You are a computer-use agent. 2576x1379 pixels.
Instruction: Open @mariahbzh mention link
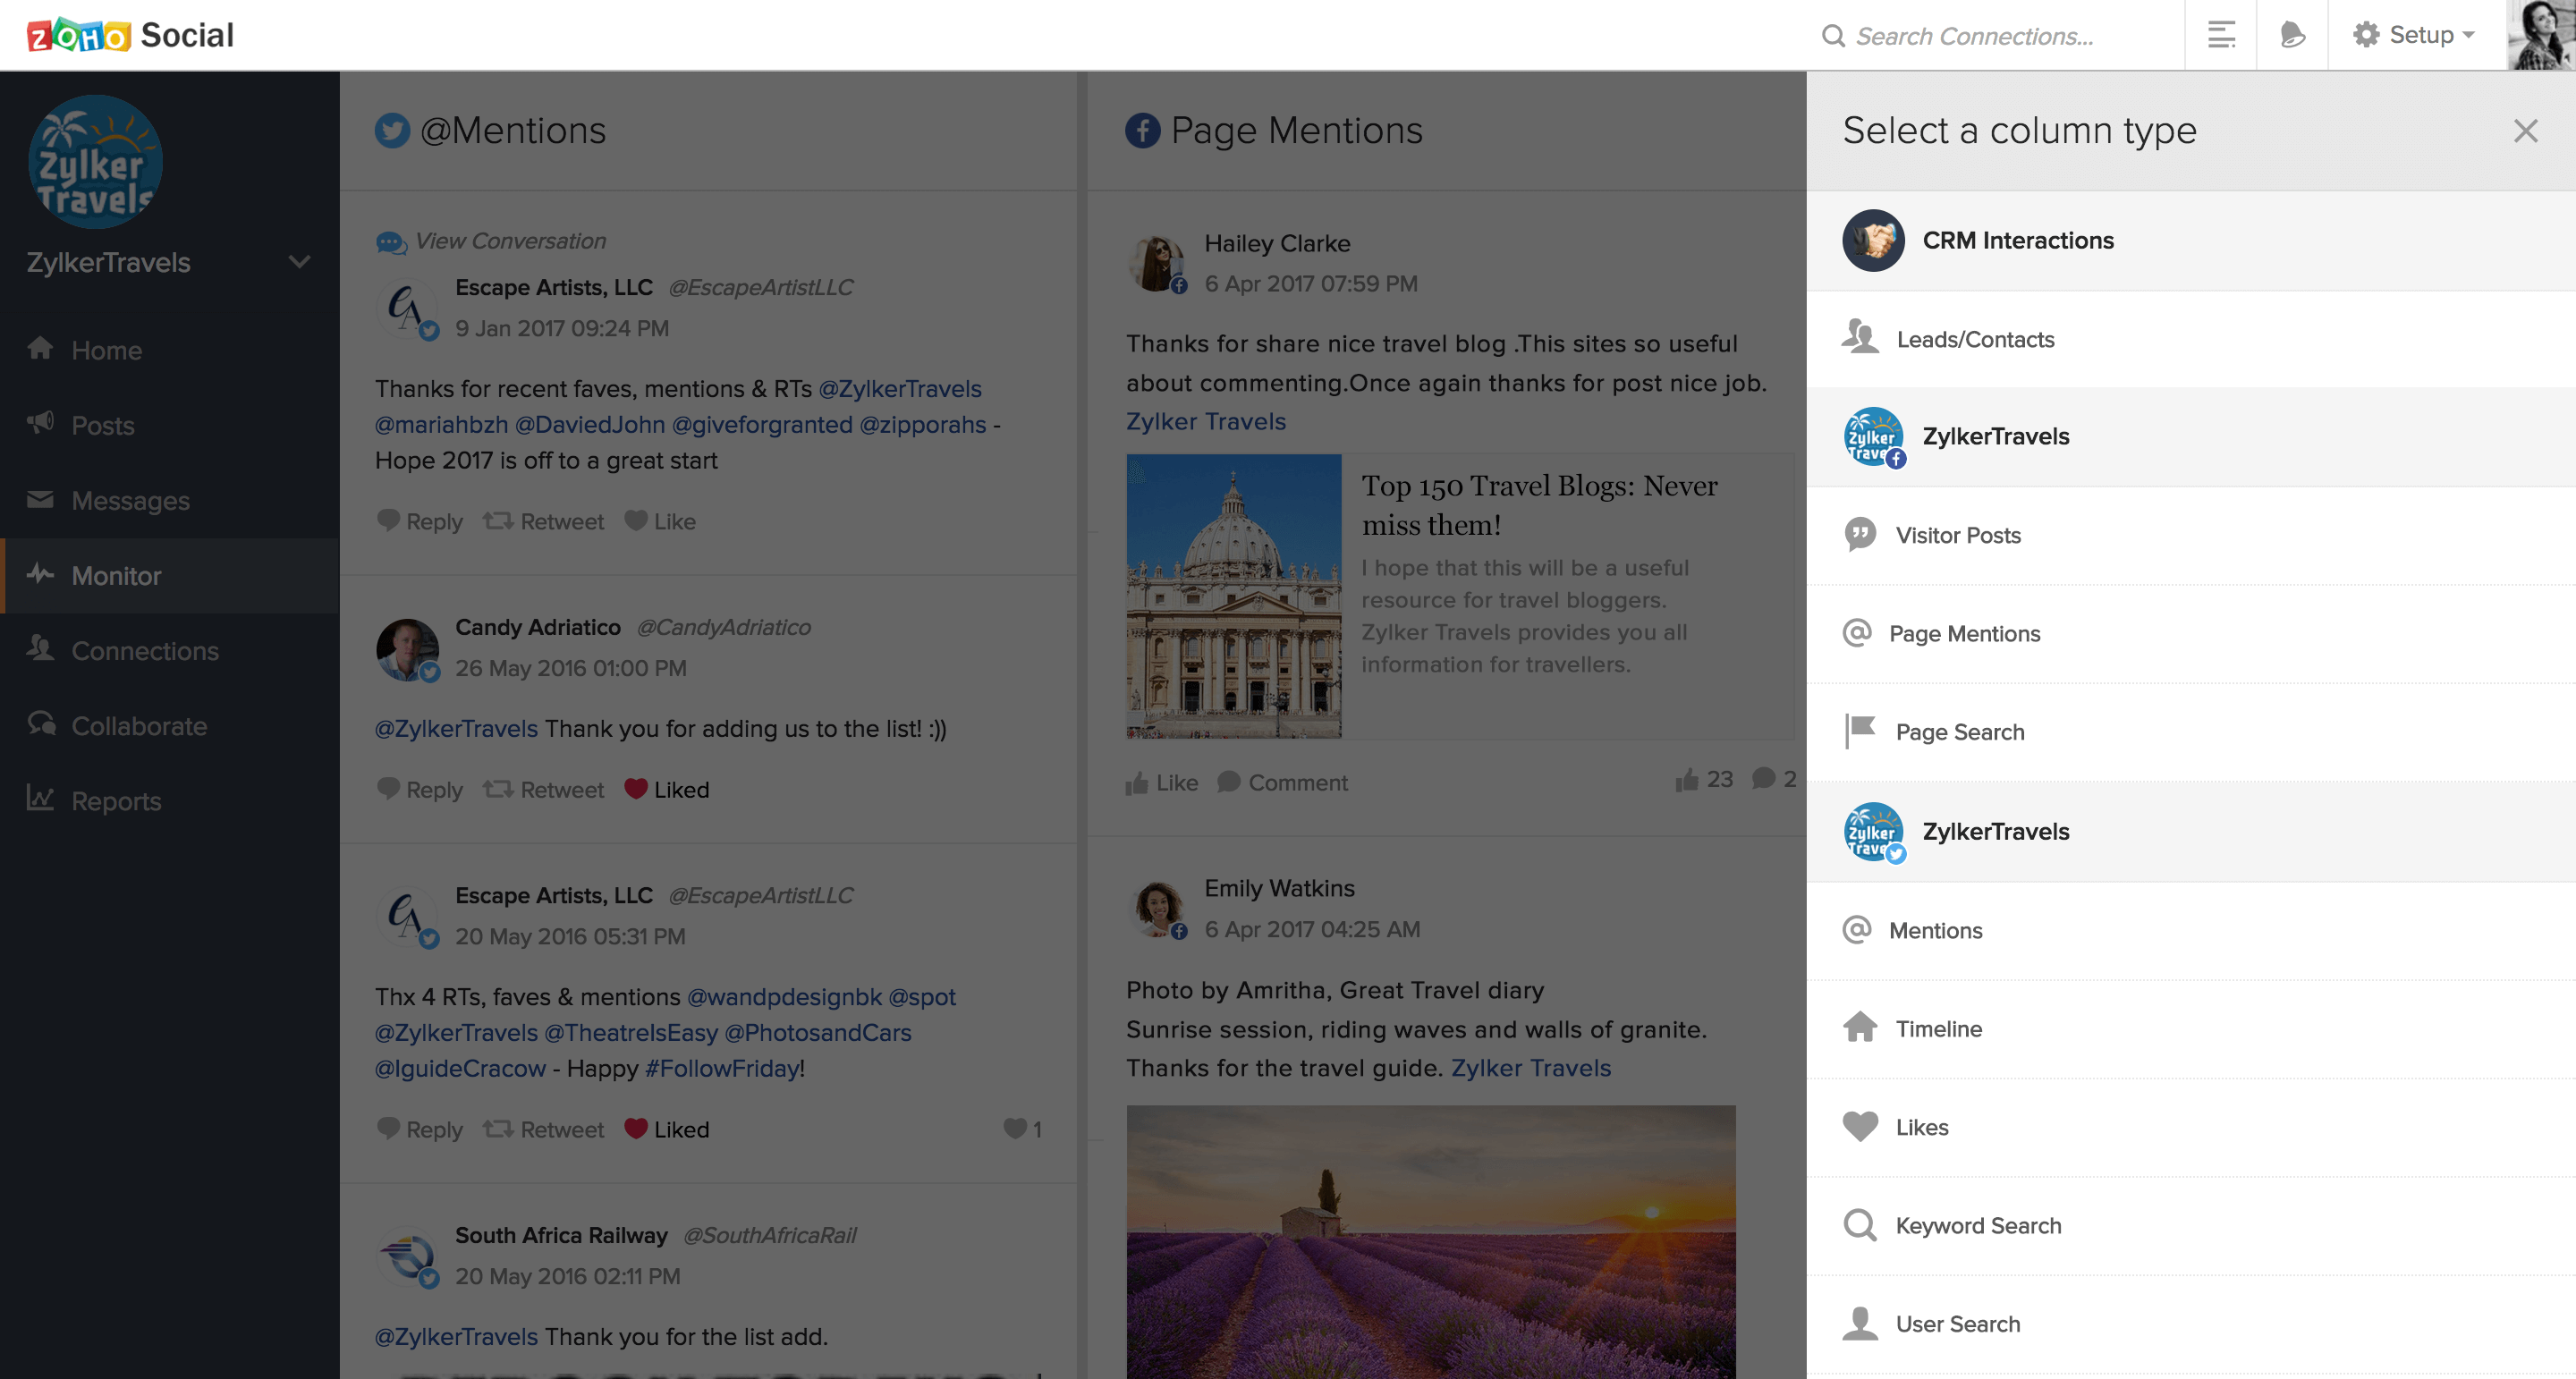point(441,424)
